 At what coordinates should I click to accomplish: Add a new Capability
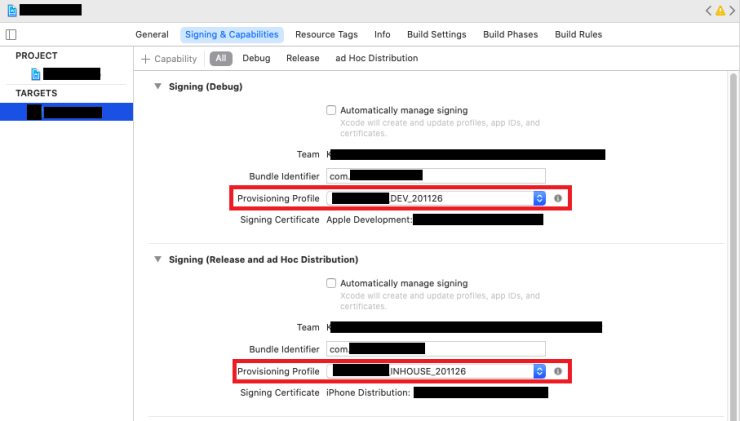pyautogui.click(x=169, y=59)
